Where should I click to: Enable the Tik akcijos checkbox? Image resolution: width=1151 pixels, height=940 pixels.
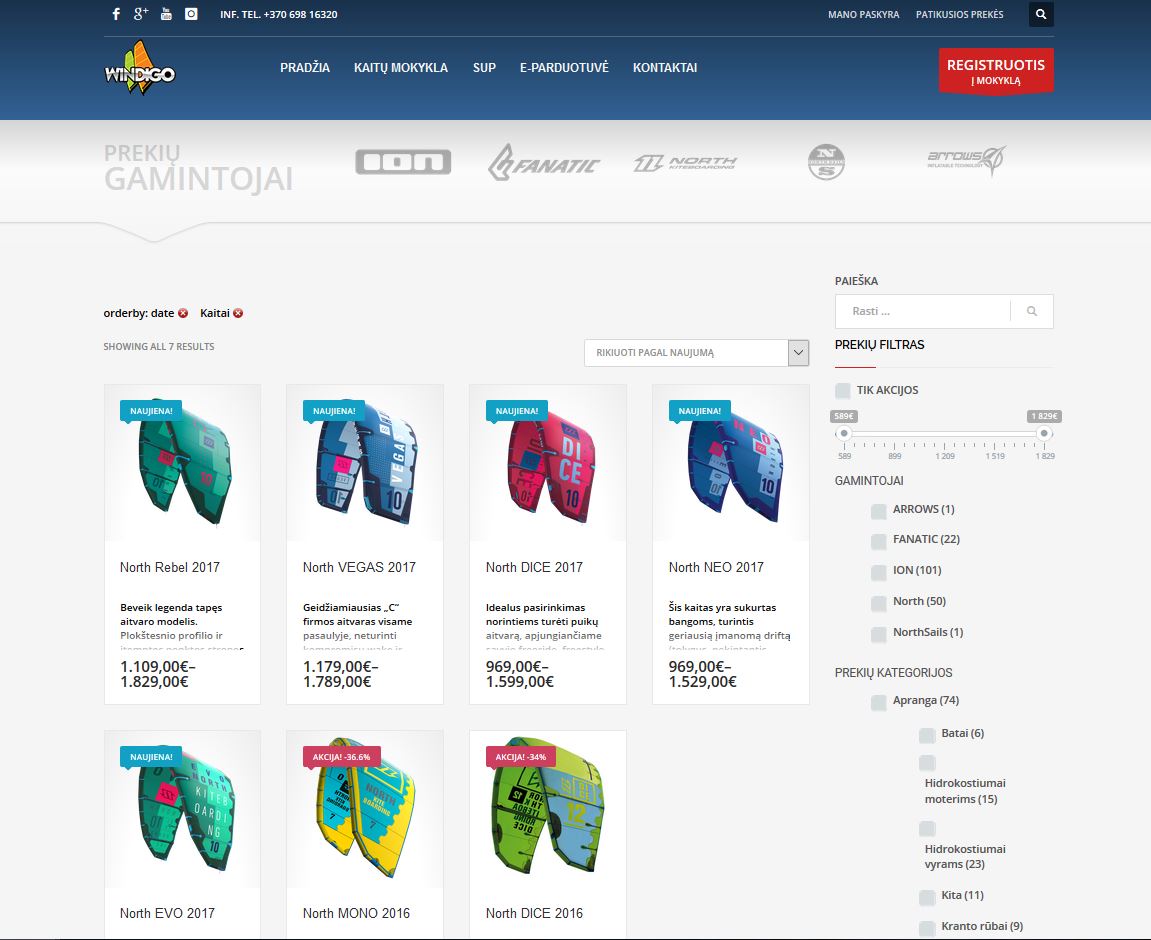point(843,390)
